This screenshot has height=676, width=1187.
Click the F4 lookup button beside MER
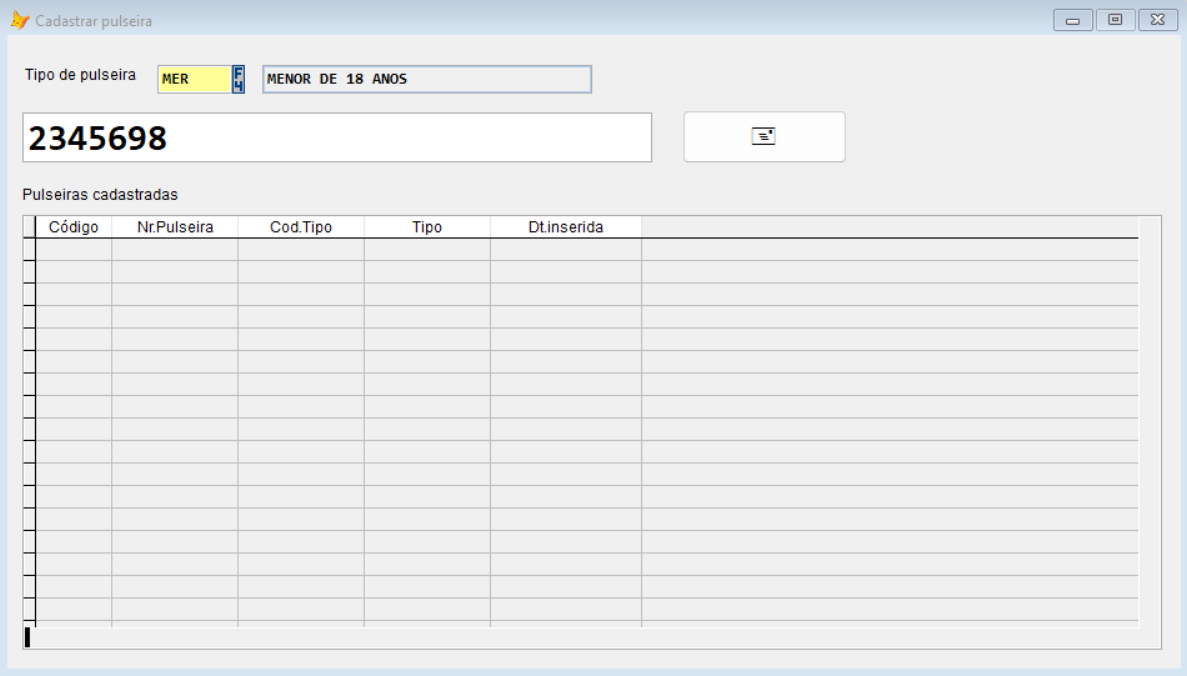click(x=238, y=79)
